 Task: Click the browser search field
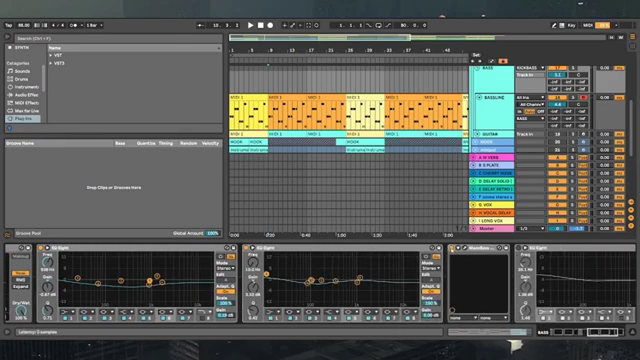118,38
